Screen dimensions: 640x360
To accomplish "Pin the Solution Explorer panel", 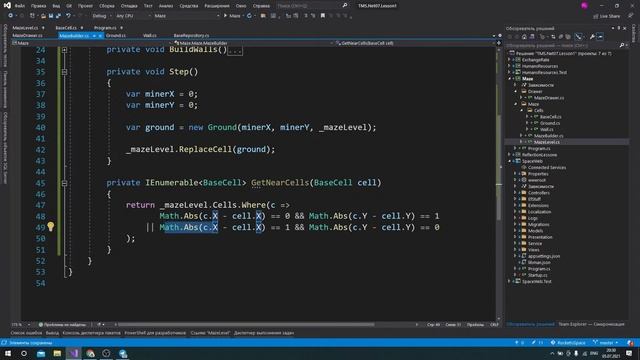I will click(619, 28).
